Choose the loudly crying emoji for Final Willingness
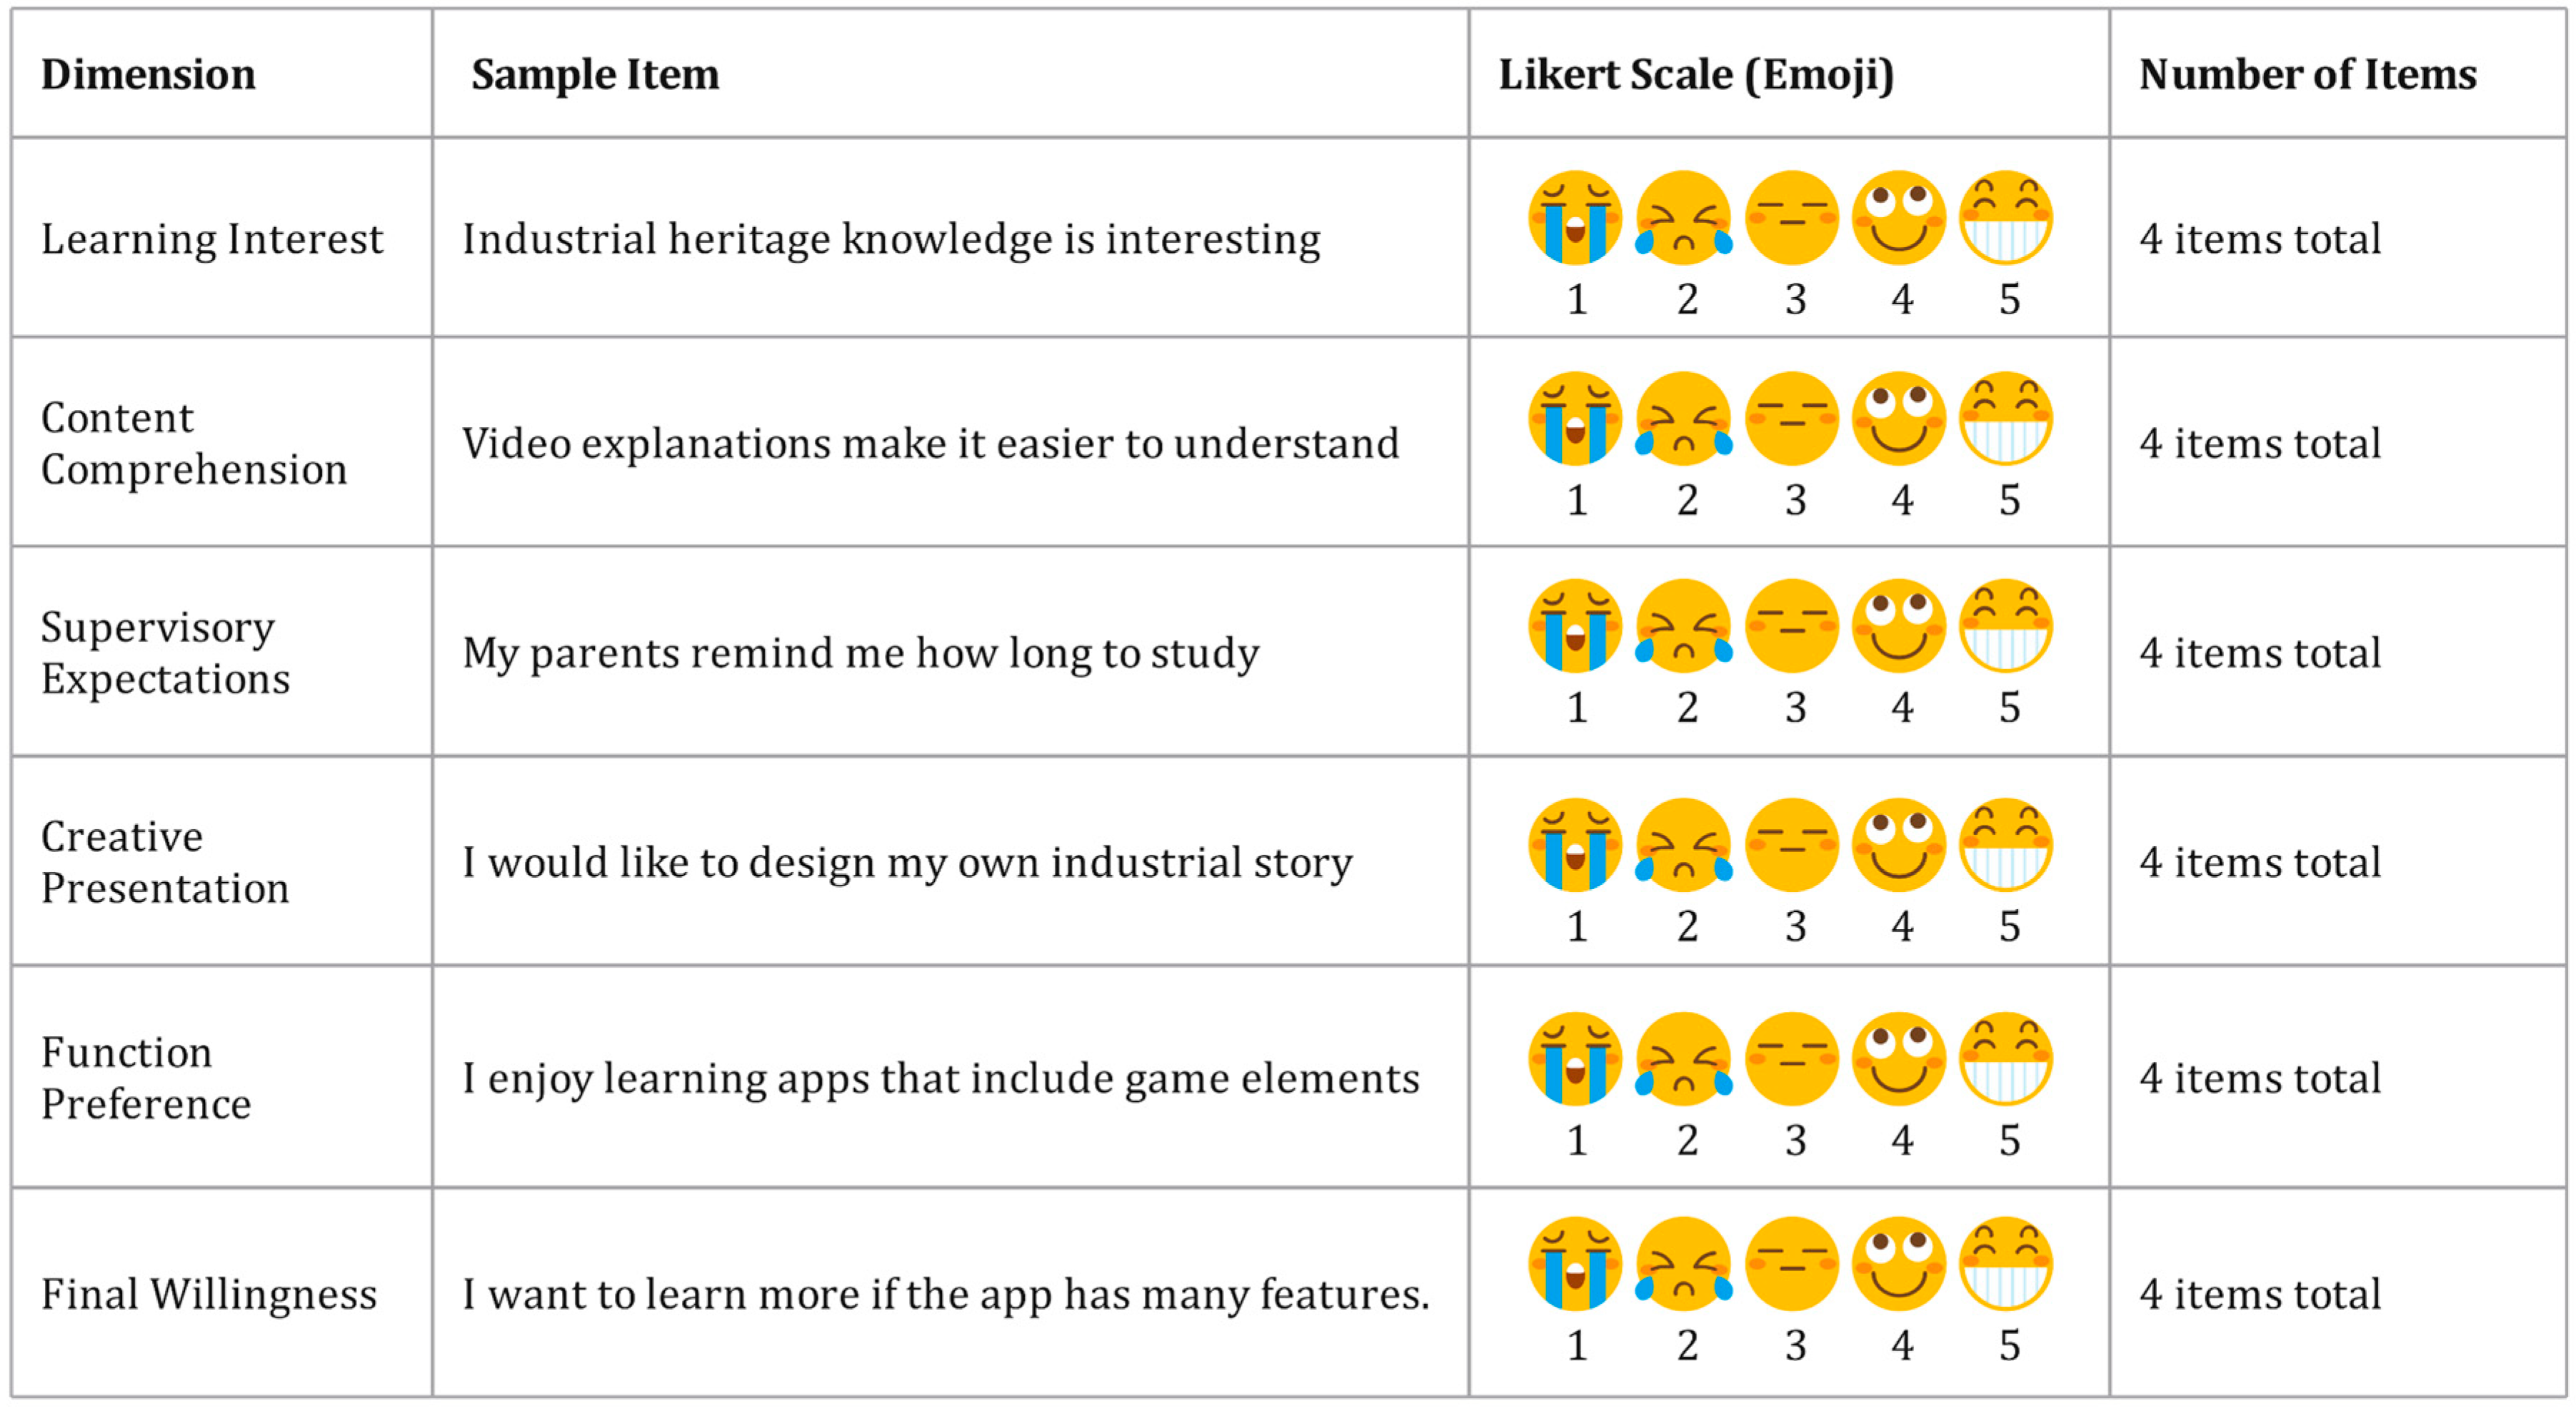The height and width of the screenshot is (1409, 2576). click(1575, 1263)
